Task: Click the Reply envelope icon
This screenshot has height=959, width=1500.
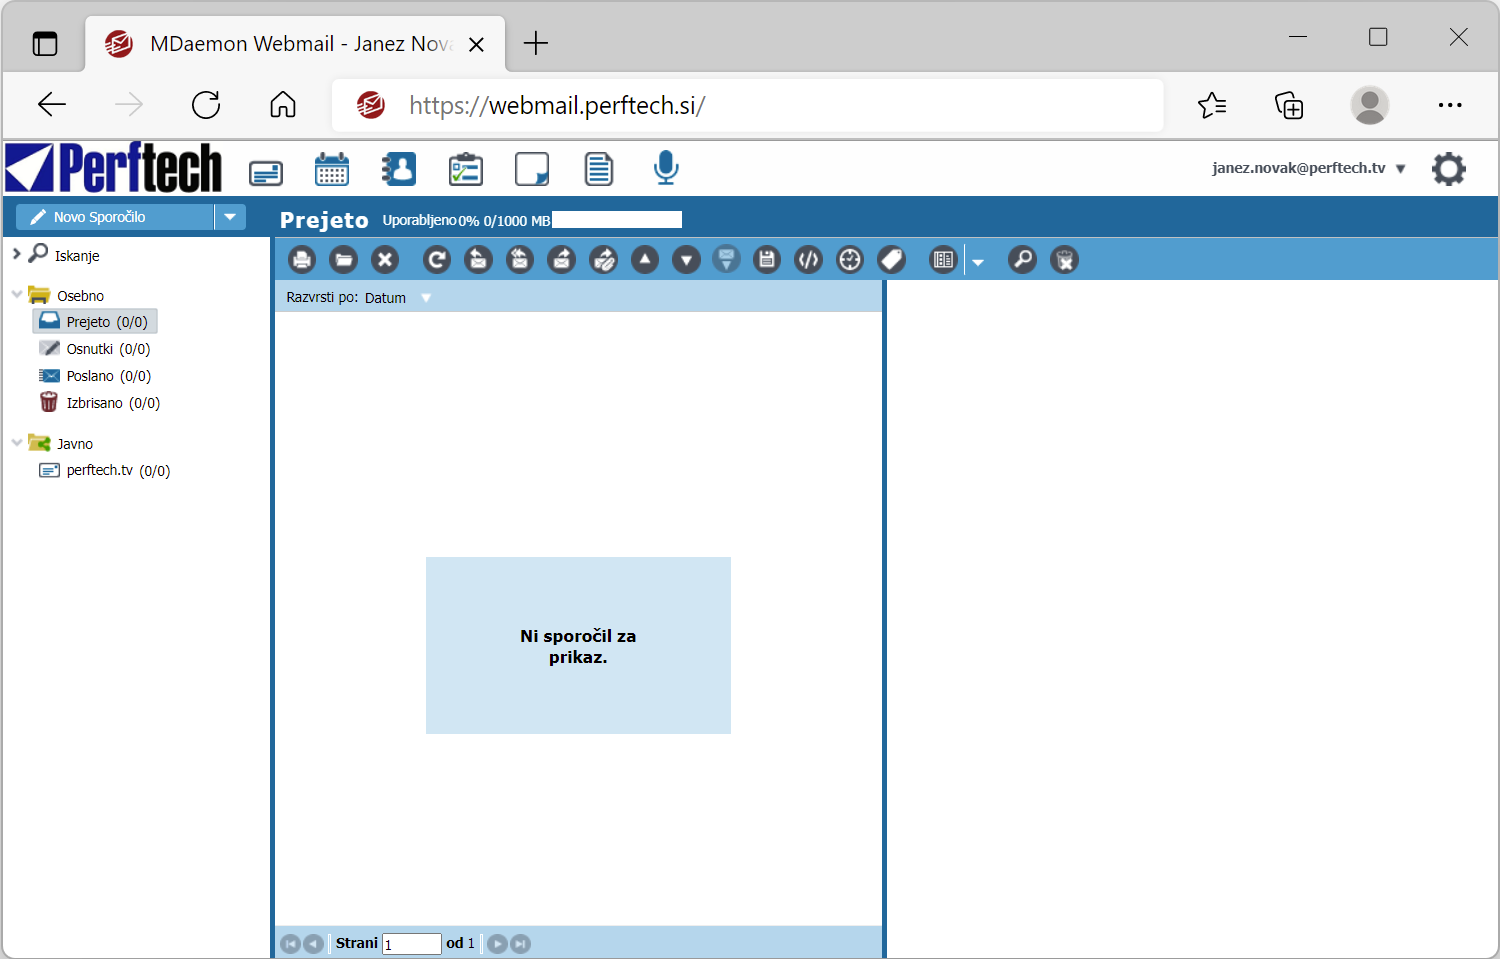Action: pos(478,260)
